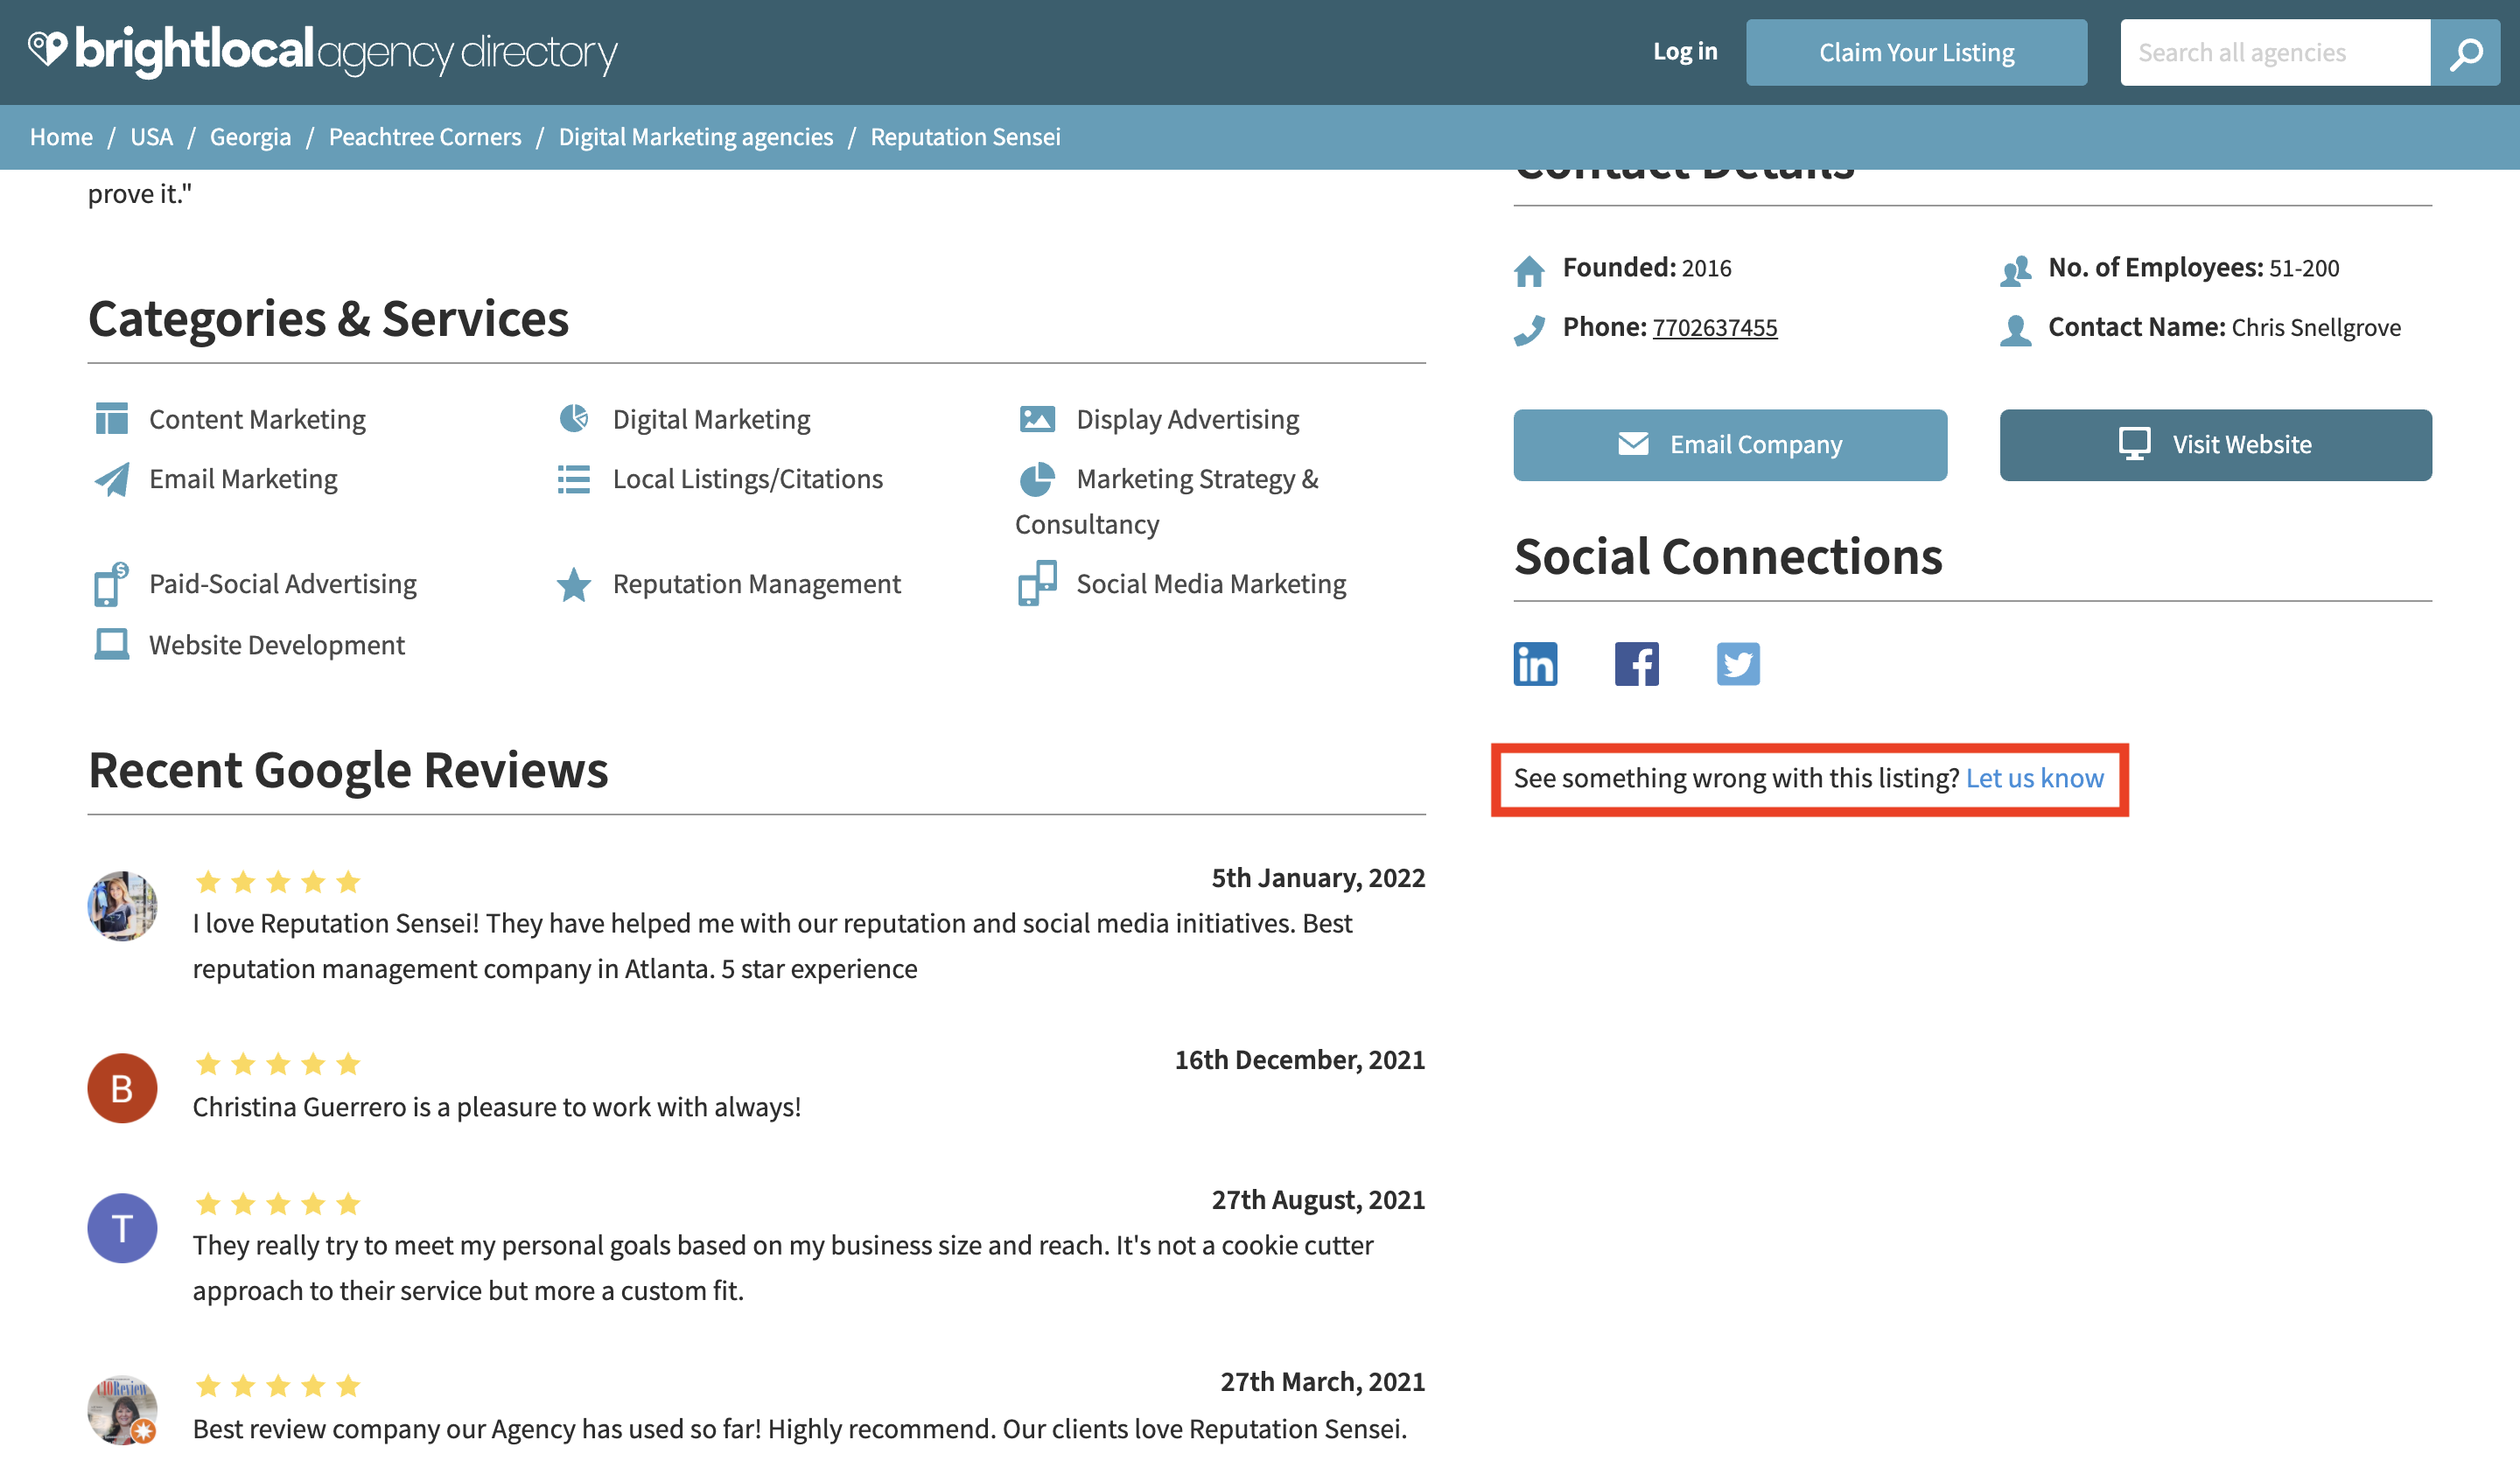Open the Georgia breadcrumb link
2520x1461 pixels.
pyautogui.click(x=250, y=137)
